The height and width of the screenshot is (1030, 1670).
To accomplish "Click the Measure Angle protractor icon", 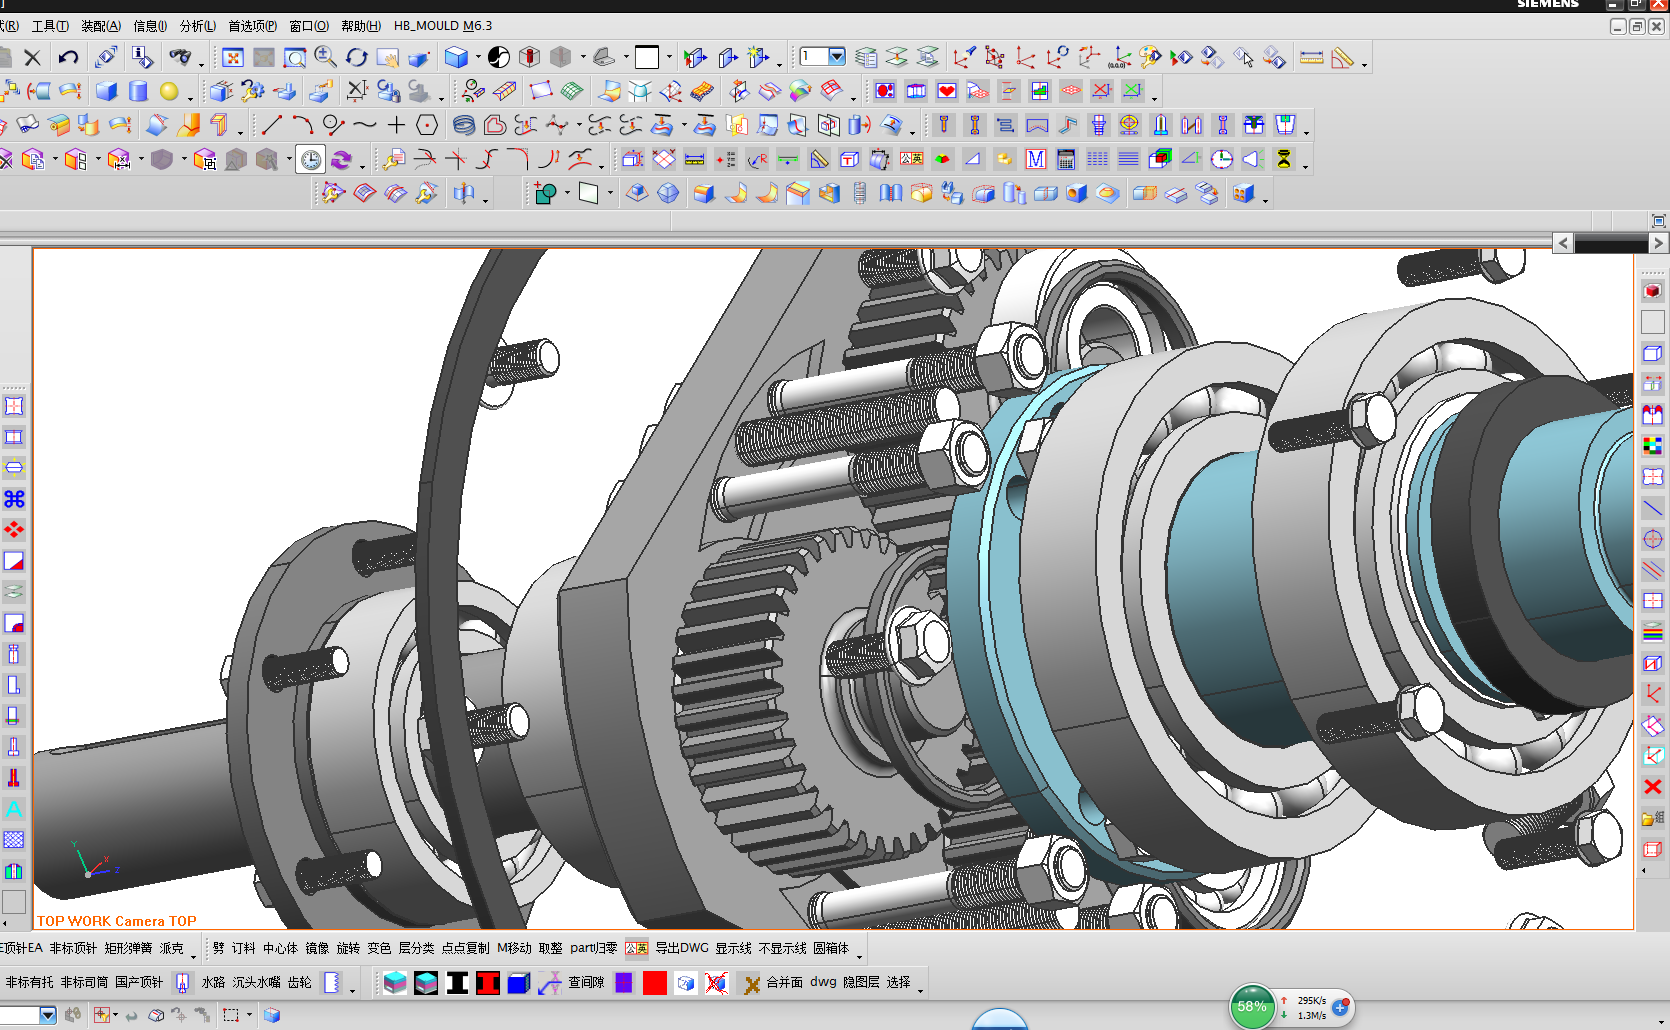I will (1342, 57).
